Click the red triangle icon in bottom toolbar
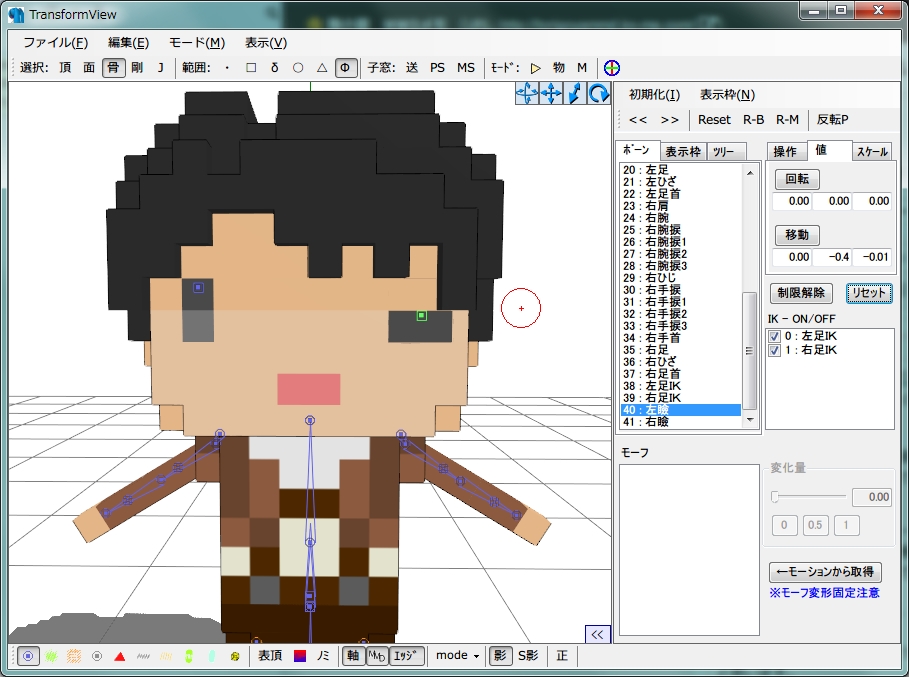 click(119, 656)
